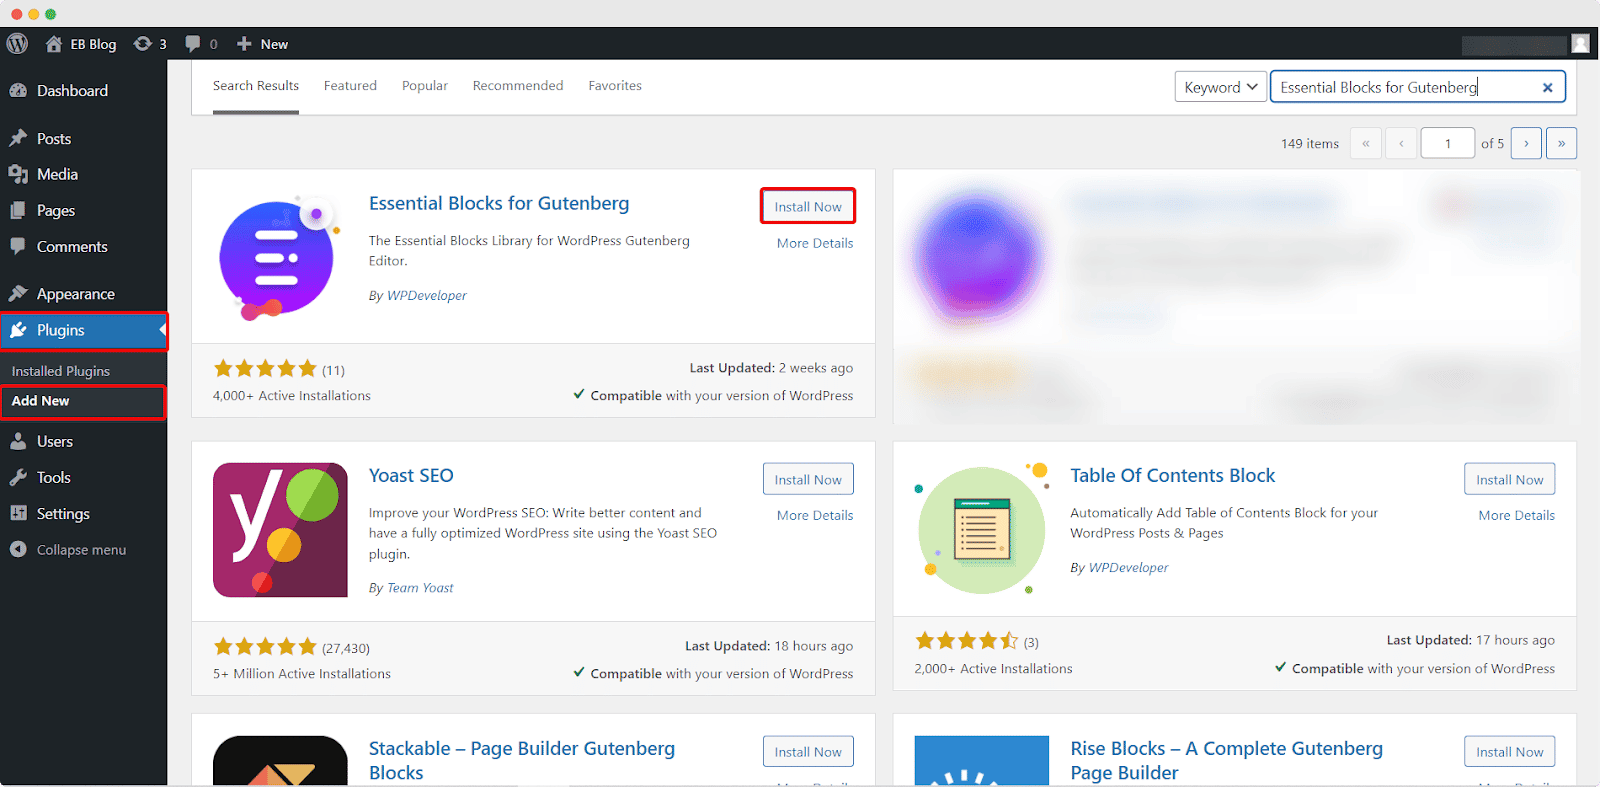Screen dimensions: 1600x787
Task: Click the Appearance brush icon in the sidebar
Action: click(x=18, y=293)
